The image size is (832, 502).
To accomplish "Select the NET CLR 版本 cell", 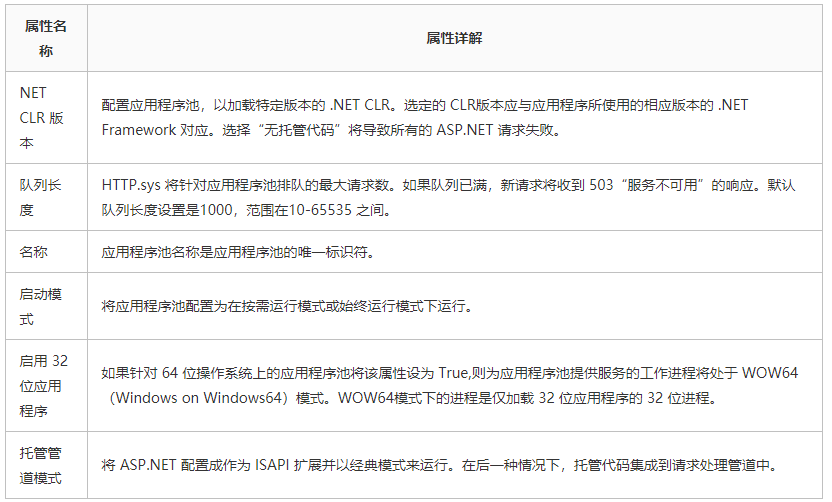I will pyautogui.click(x=46, y=117).
